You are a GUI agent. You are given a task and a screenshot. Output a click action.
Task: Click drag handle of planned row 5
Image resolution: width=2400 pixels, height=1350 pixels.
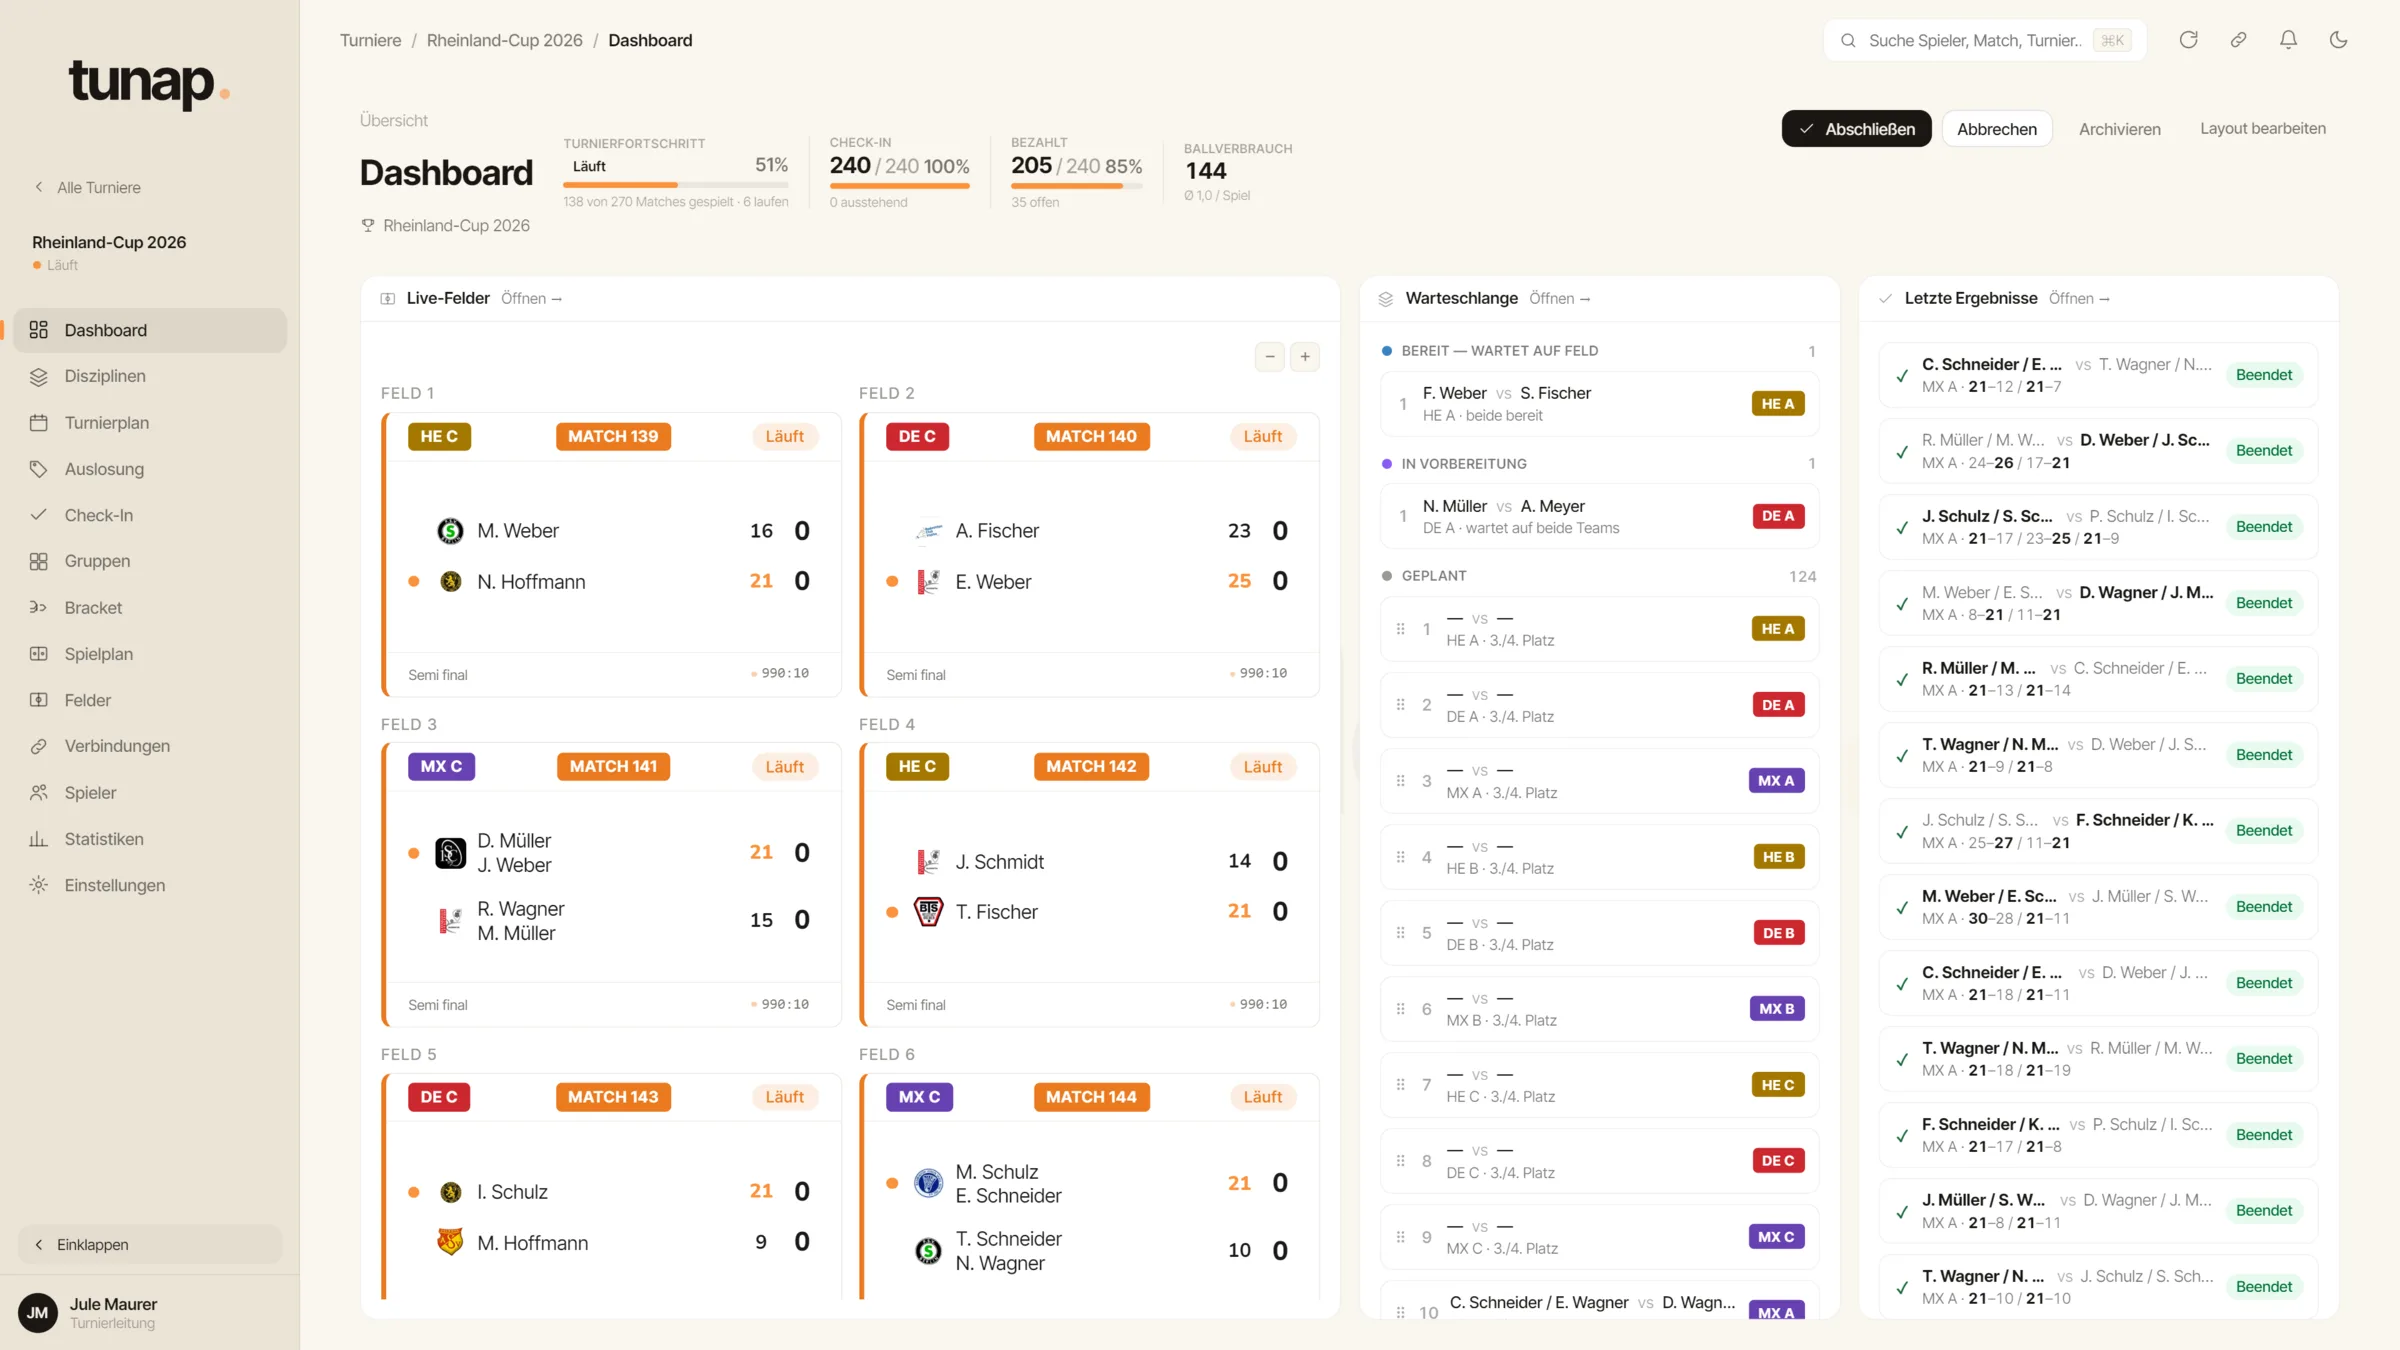1400,933
